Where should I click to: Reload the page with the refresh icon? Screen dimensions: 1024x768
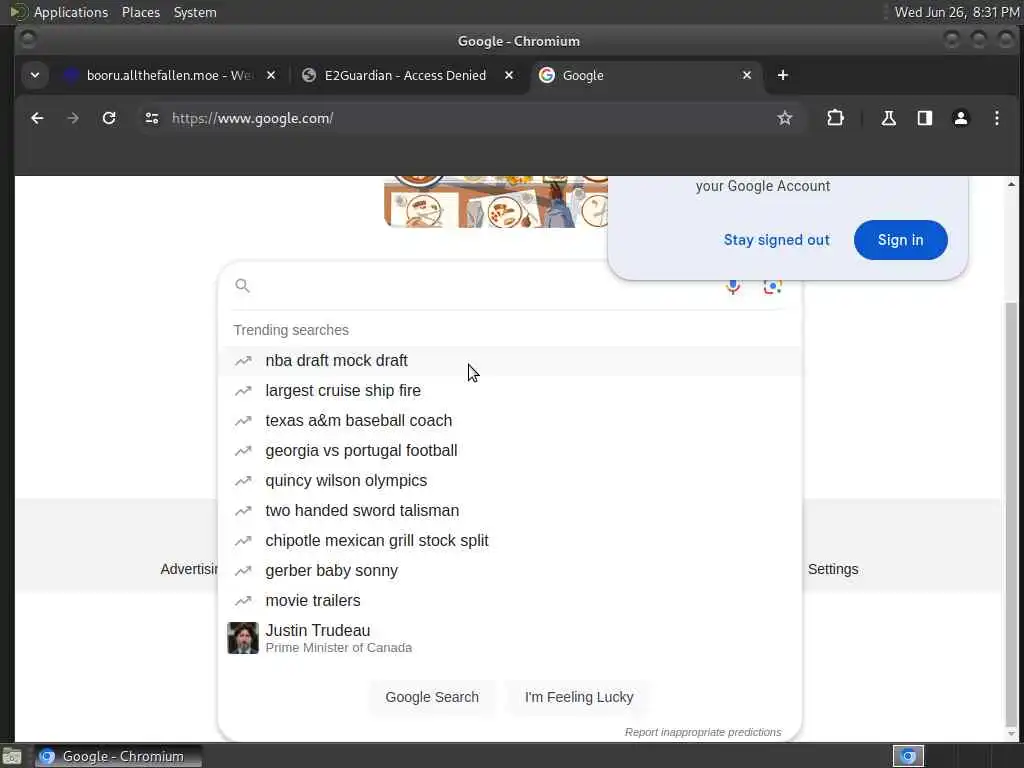click(109, 118)
